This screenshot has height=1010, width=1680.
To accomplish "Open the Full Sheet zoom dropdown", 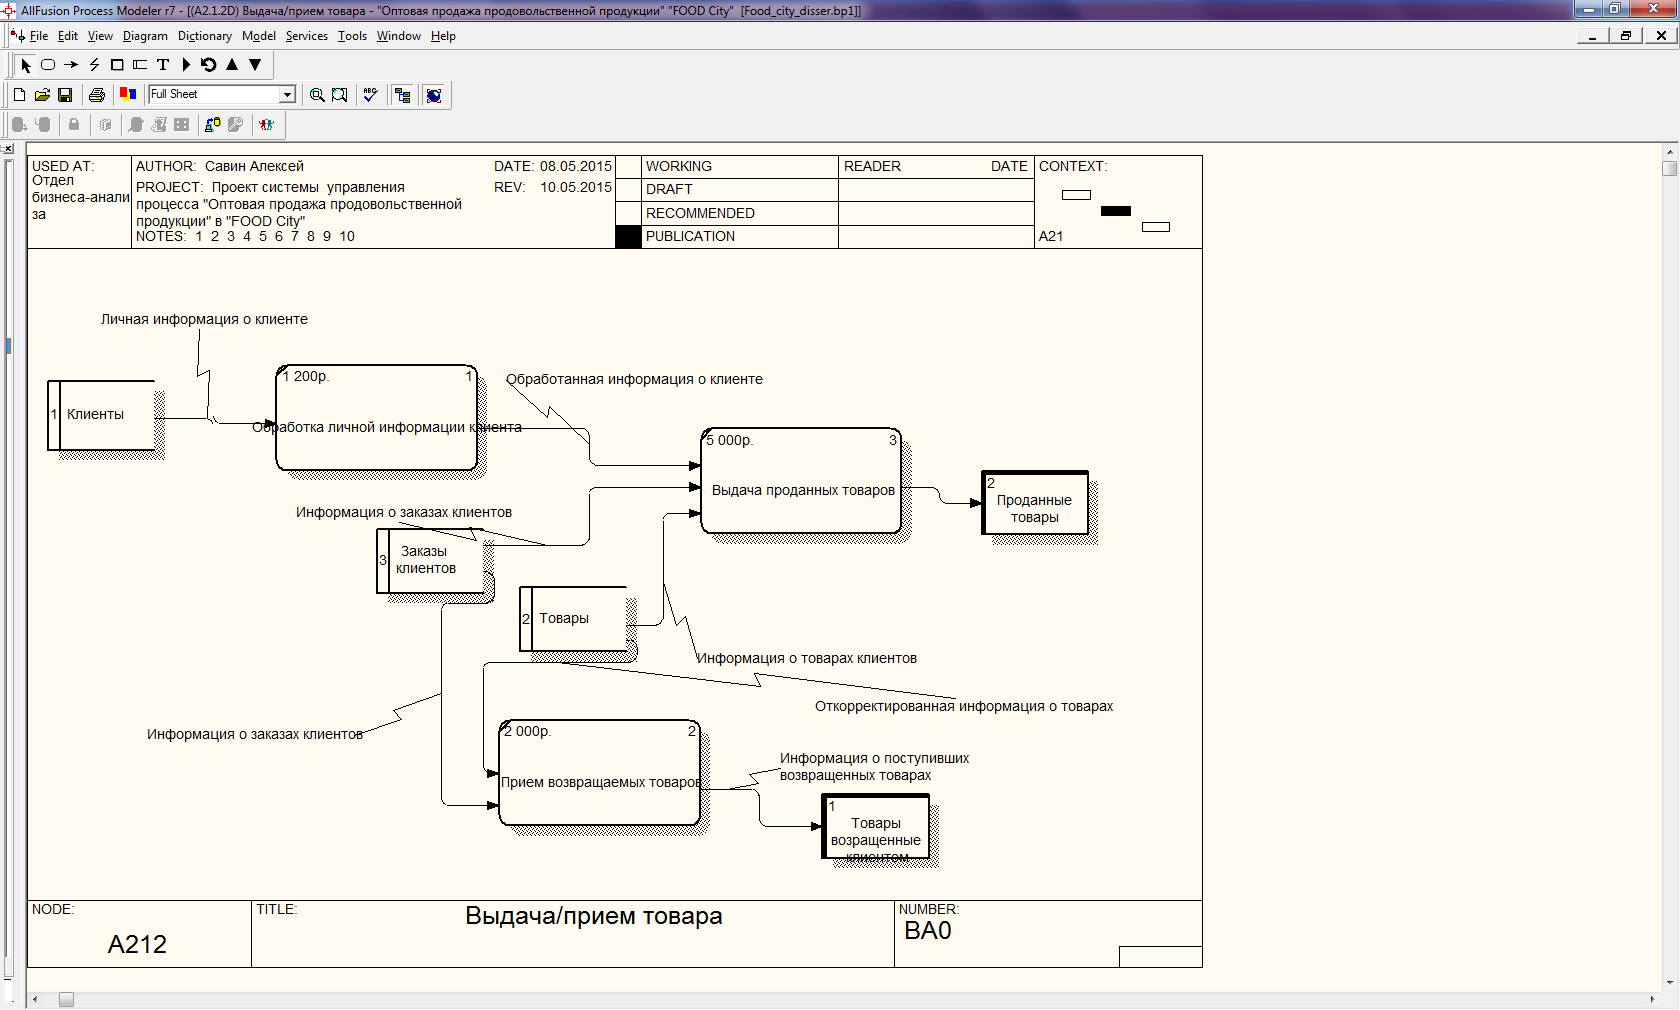I will [287, 95].
